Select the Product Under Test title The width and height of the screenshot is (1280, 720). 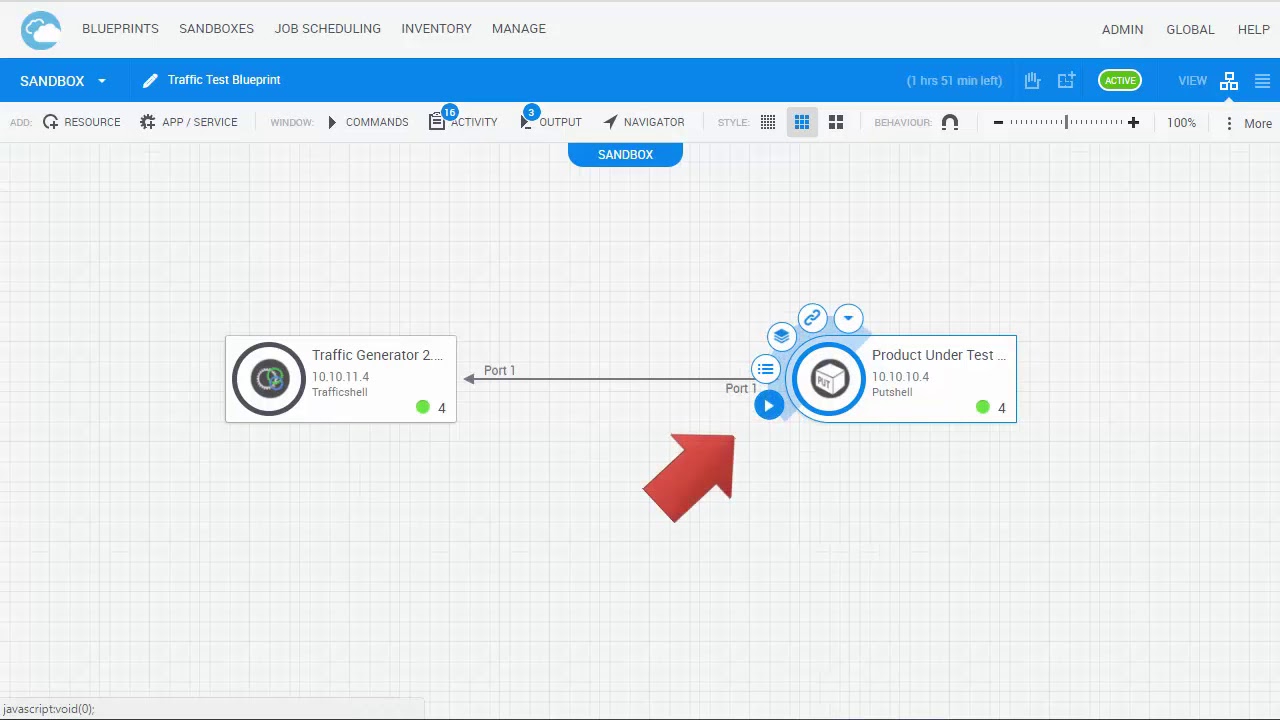[938, 355]
